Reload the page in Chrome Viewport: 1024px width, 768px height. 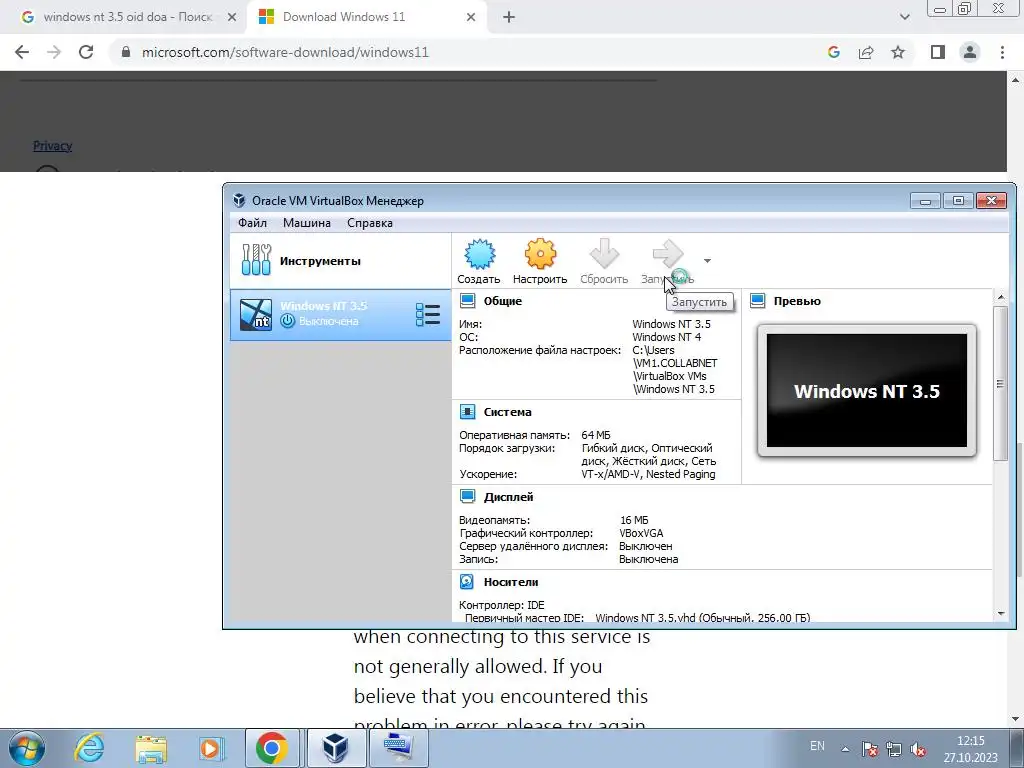tap(86, 52)
